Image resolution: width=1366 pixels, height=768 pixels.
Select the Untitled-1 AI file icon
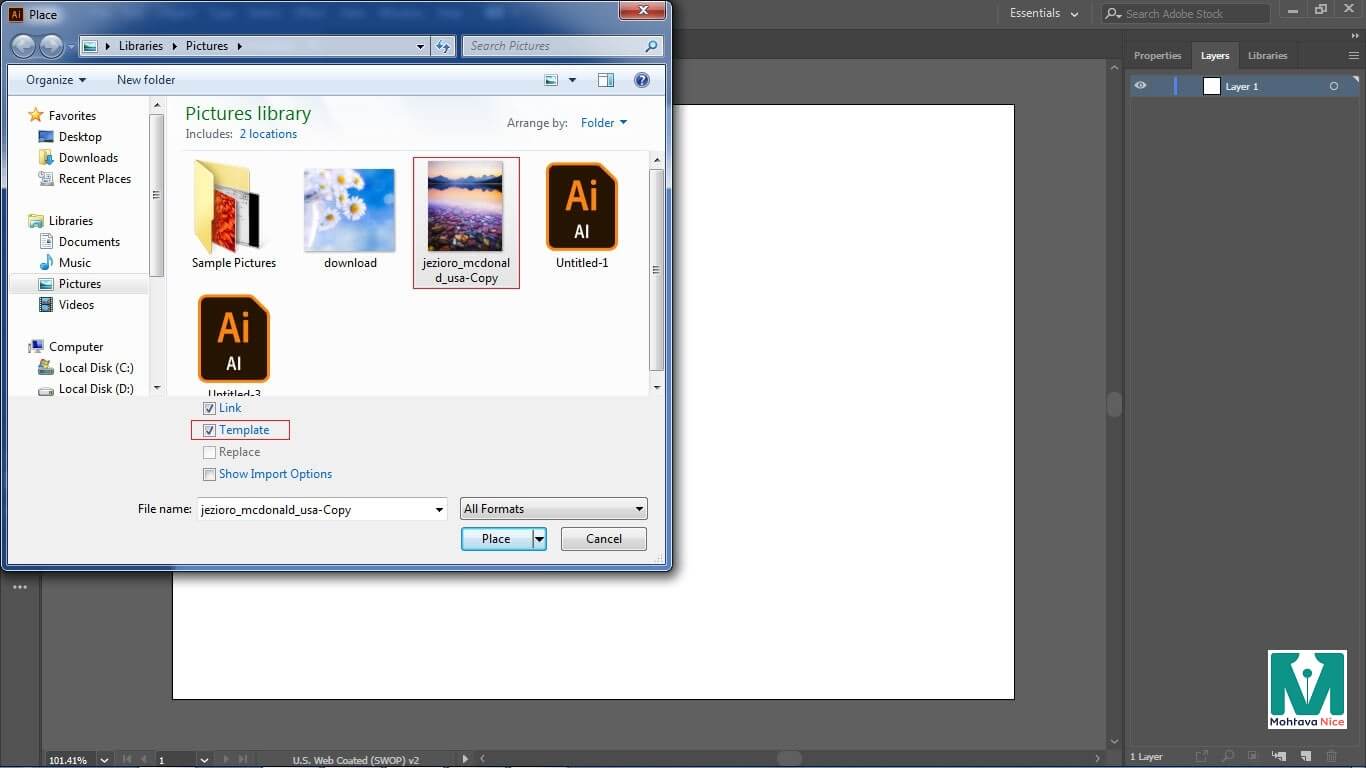[x=582, y=208]
